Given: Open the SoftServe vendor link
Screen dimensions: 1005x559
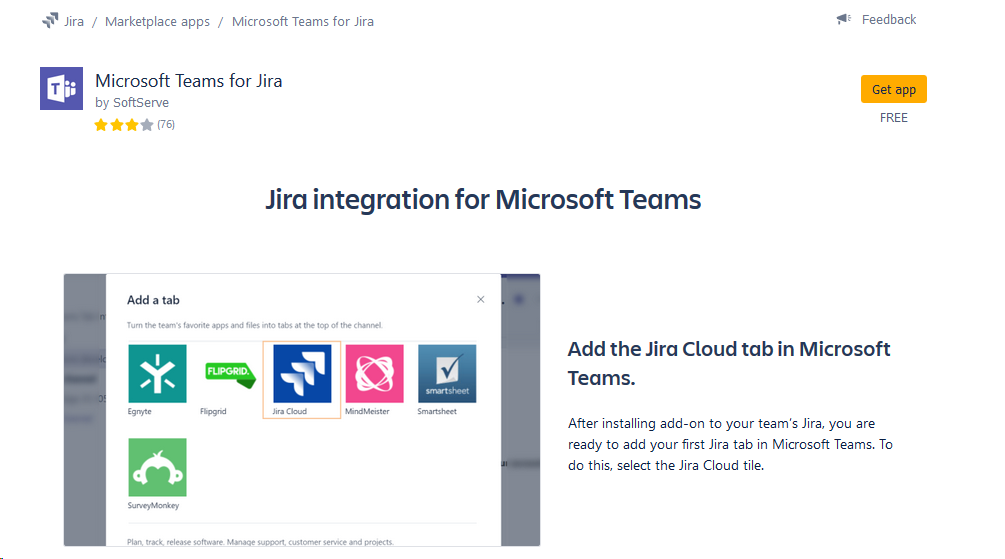Looking at the screenshot, I should coord(141,103).
